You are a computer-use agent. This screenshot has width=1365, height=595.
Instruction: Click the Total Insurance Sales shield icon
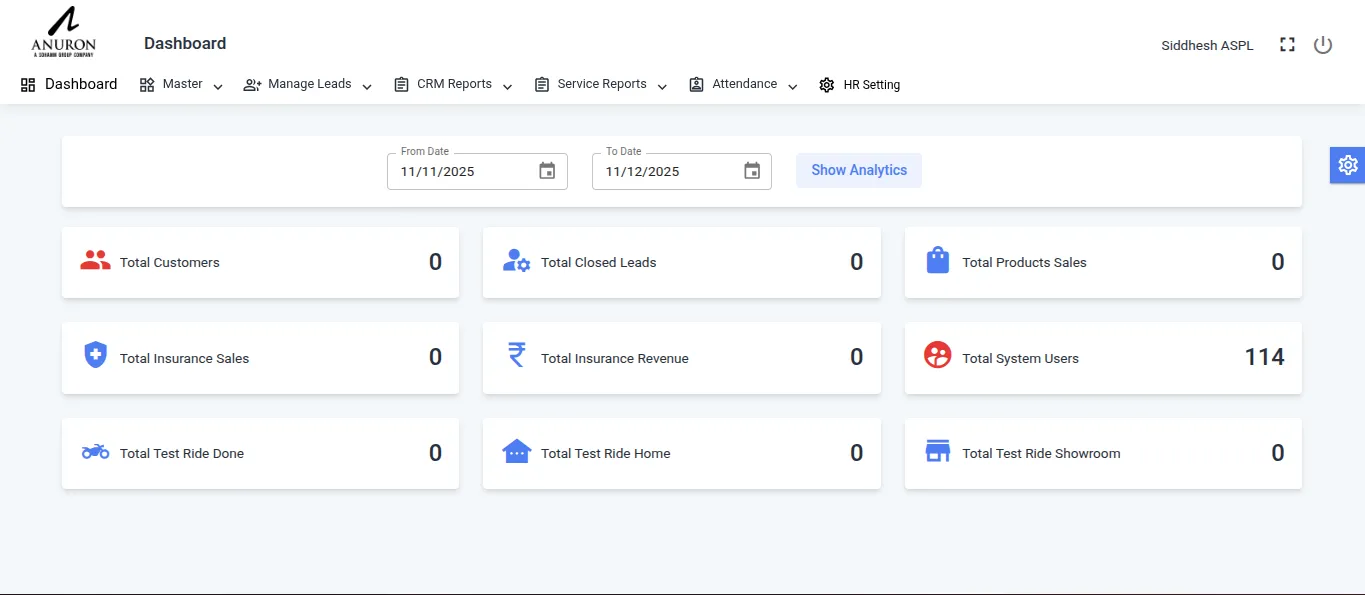point(94,356)
